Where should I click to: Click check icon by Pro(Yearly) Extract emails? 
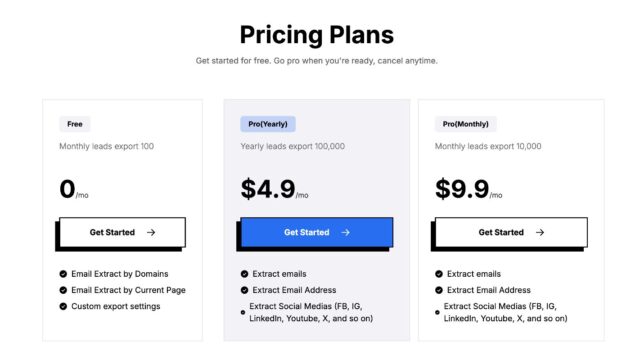(x=244, y=274)
